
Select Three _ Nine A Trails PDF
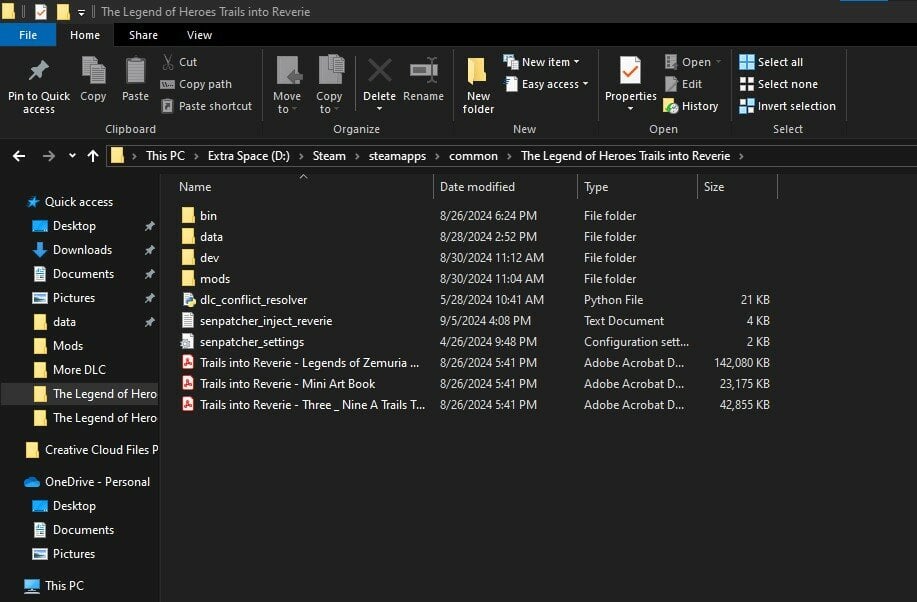coord(312,405)
